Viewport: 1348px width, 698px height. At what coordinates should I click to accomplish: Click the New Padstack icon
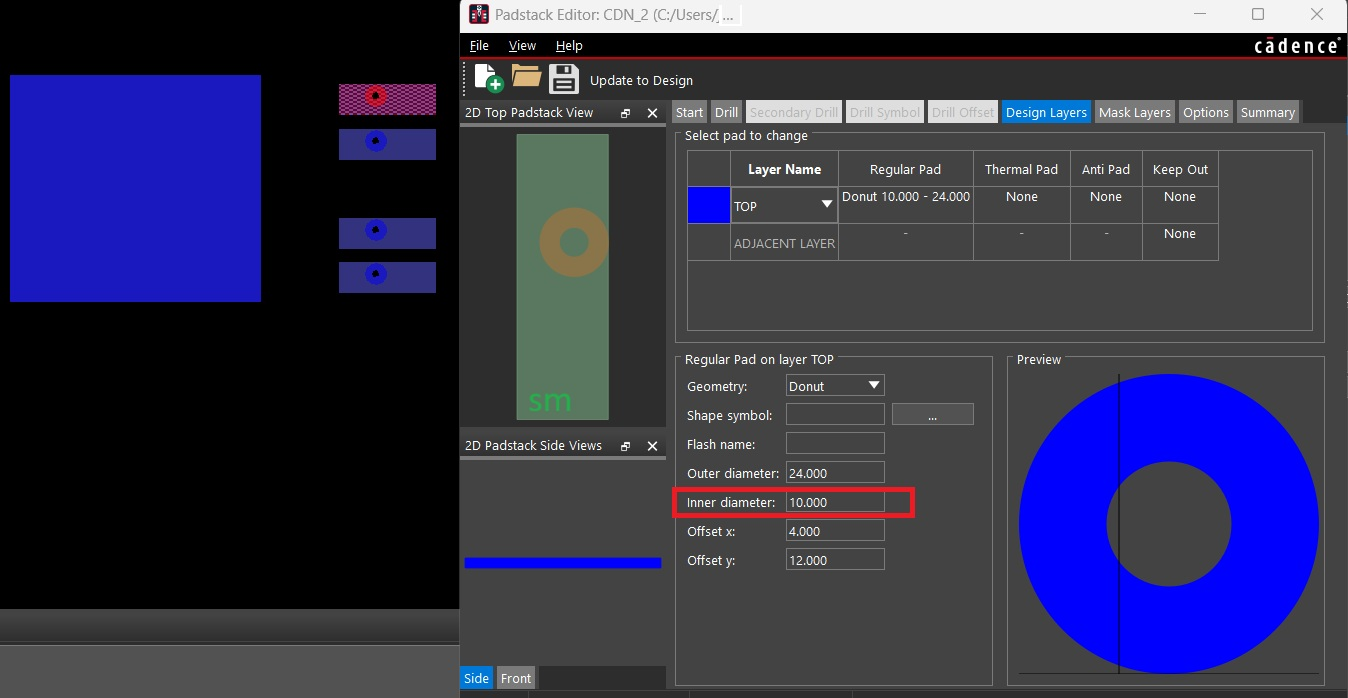(x=487, y=78)
